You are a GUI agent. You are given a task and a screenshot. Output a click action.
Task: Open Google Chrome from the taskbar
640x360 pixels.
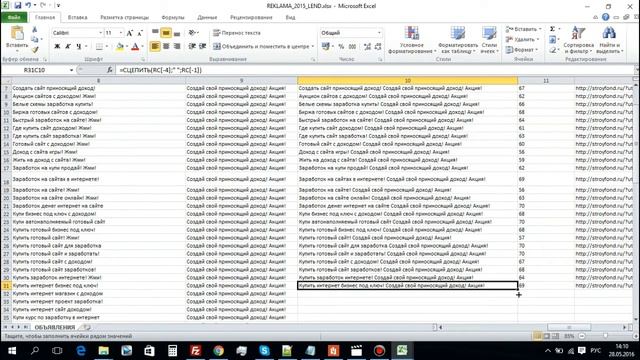point(218,351)
